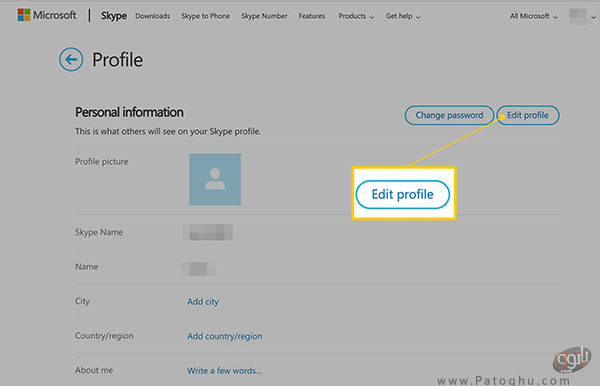Click the Edit profile button in header row

(528, 115)
